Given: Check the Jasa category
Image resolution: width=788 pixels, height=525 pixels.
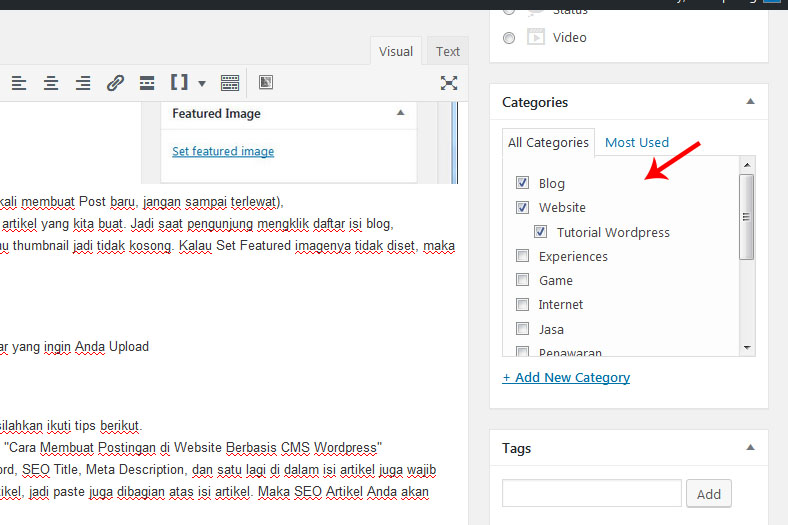Looking at the screenshot, I should [523, 329].
